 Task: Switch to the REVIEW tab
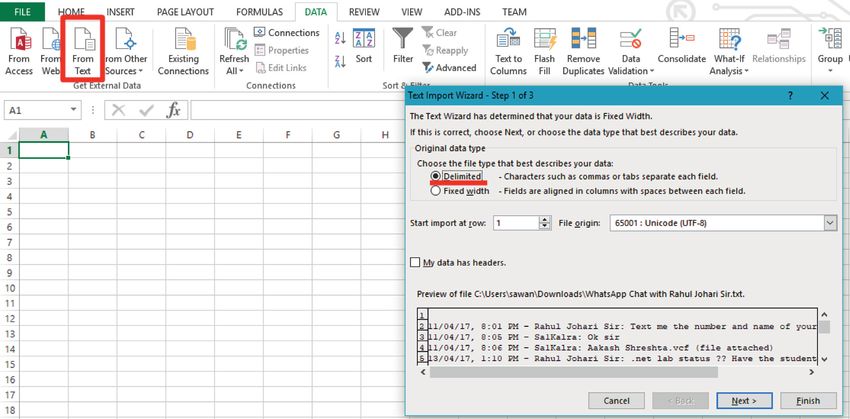click(x=364, y=12)
